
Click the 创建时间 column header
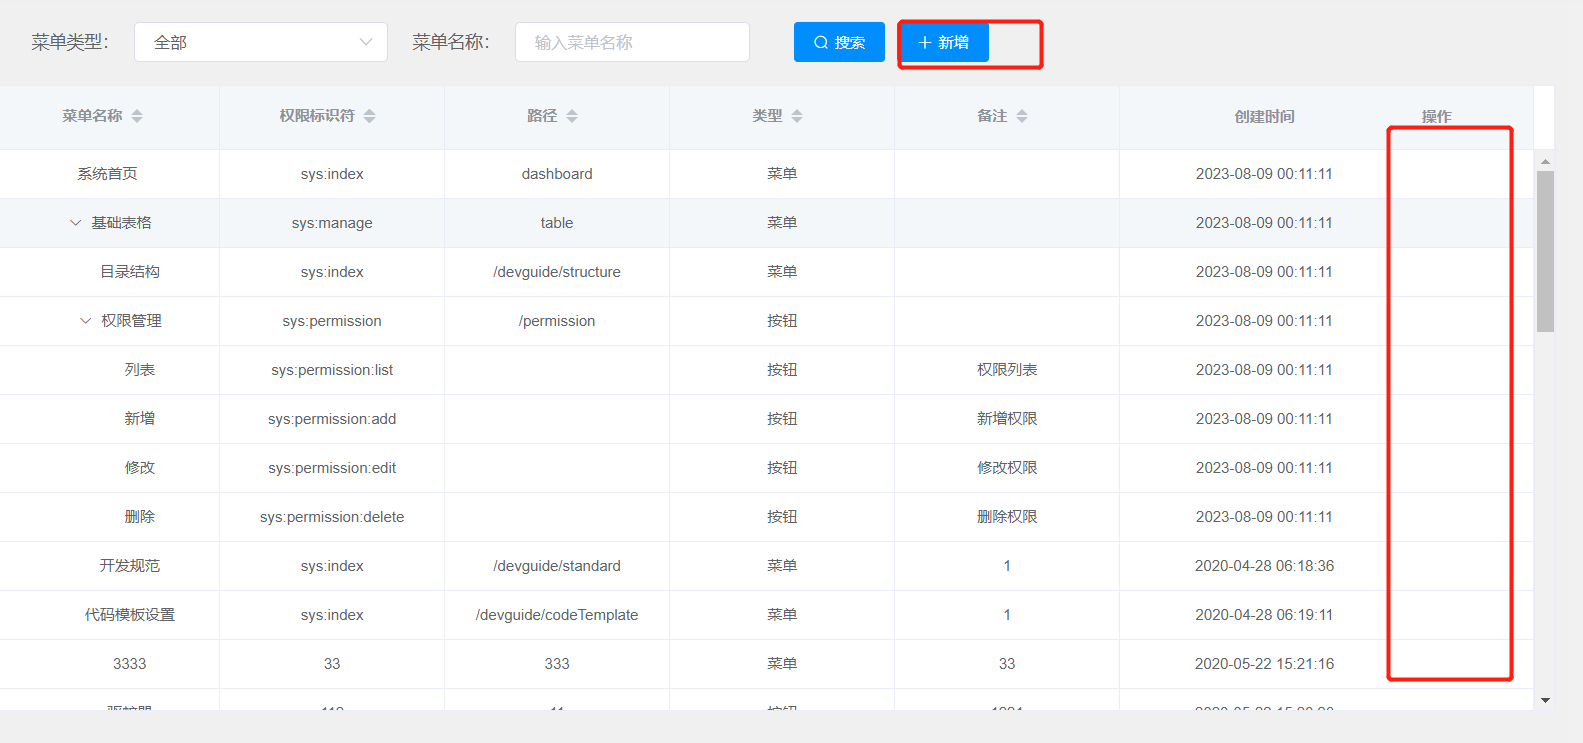tap(1264, 116)
